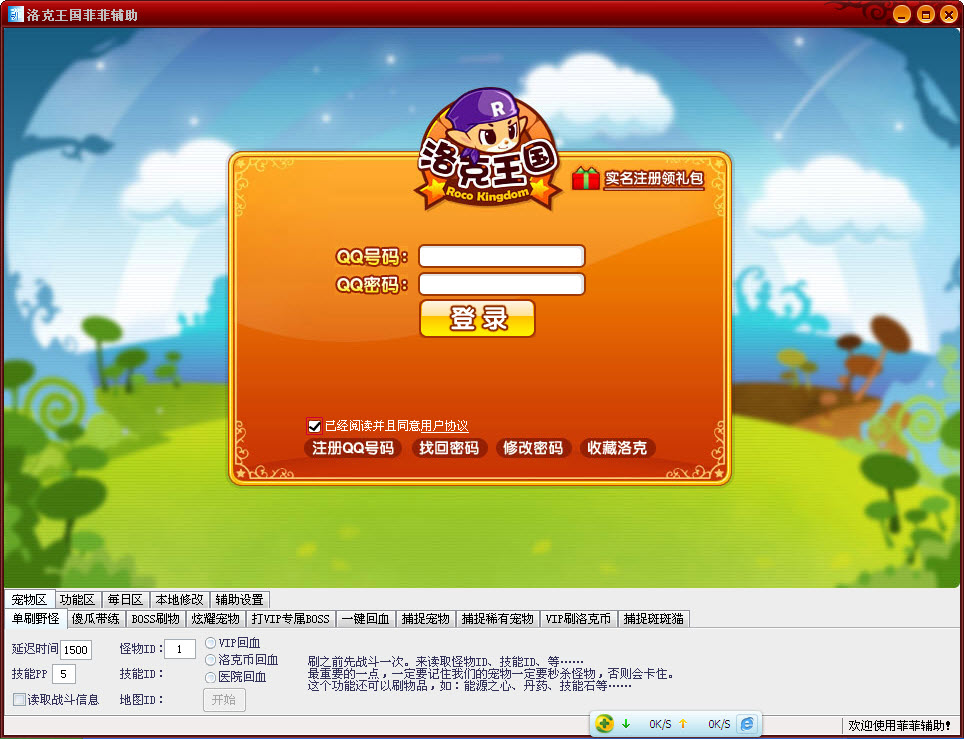This screenshot has width=964, height=739.
Task: Click the 技能PP field showing 5
Action: click(x=64, y=674)
